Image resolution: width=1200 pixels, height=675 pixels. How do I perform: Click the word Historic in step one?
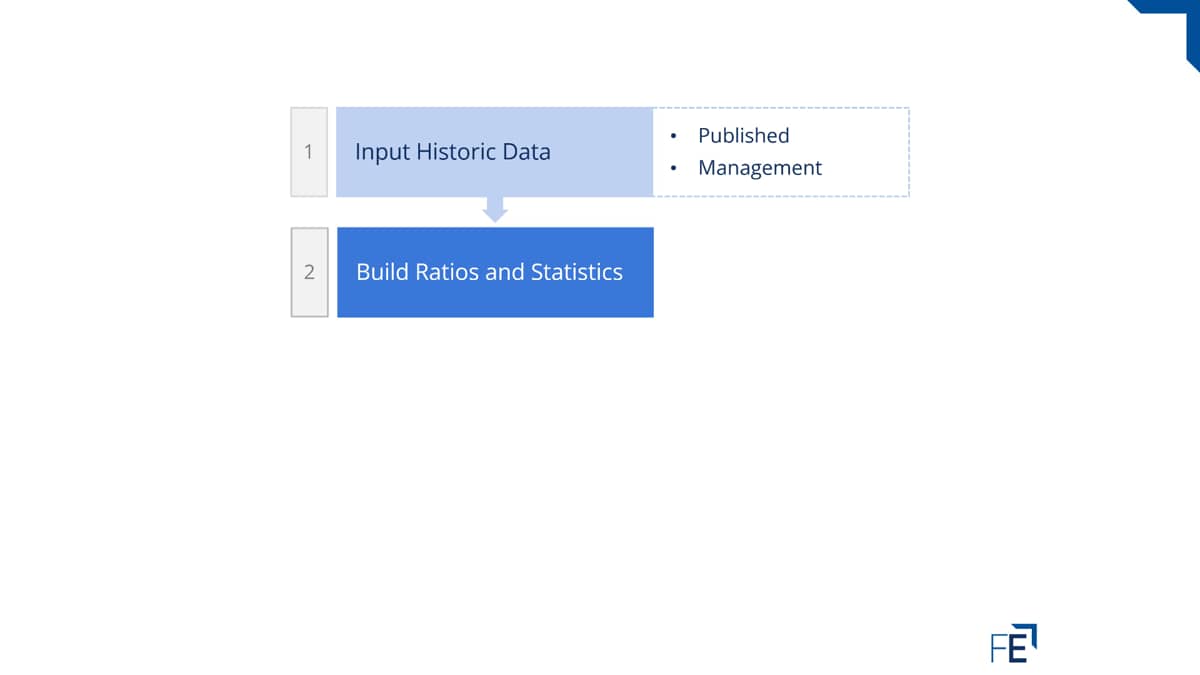click(x=453, y=152)
